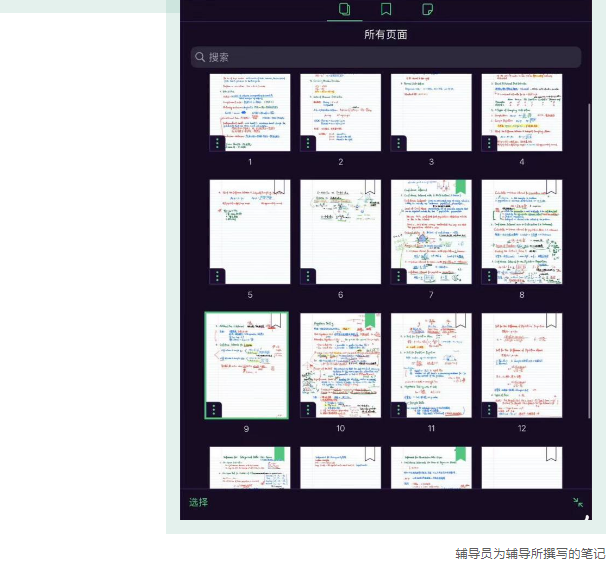The width and height of the screenshot is (615, 566).
Task: Open three-dot options on page 12
Action: [x=490, y=409]
